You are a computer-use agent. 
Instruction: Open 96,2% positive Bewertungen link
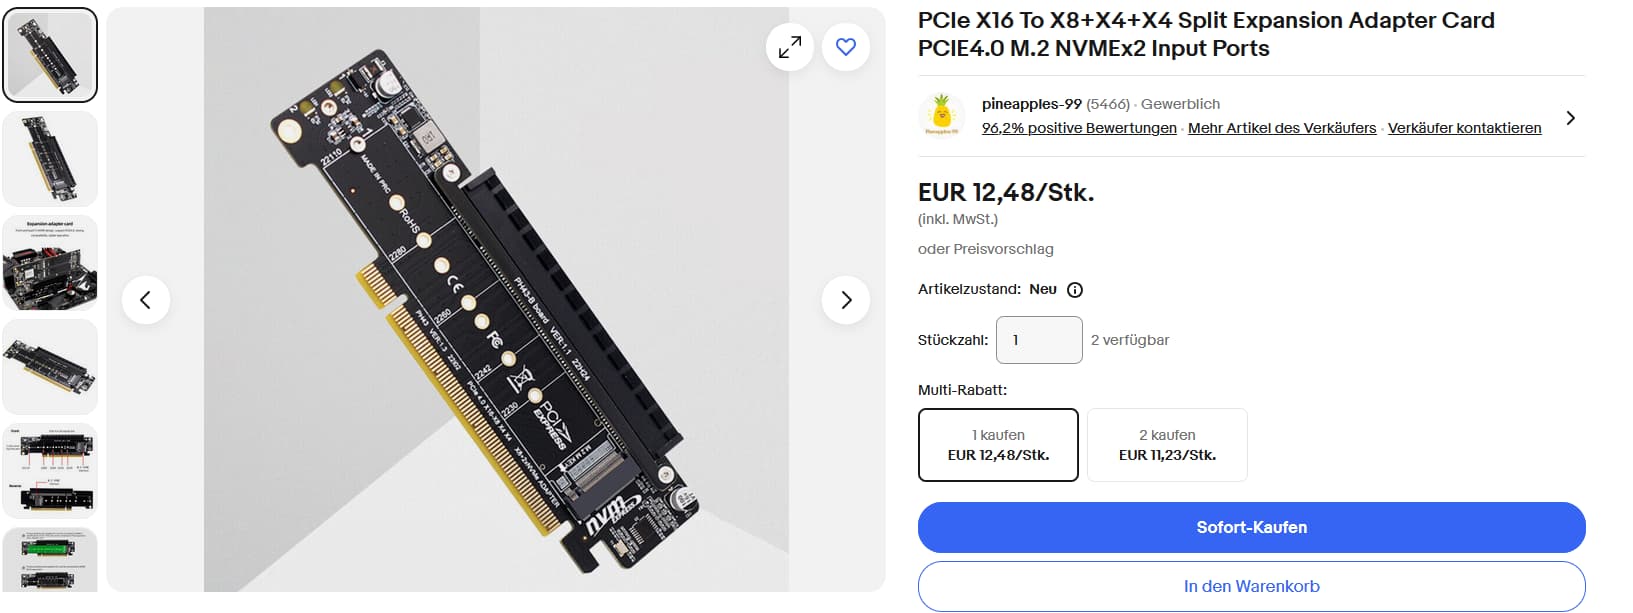click(1079, 128)
